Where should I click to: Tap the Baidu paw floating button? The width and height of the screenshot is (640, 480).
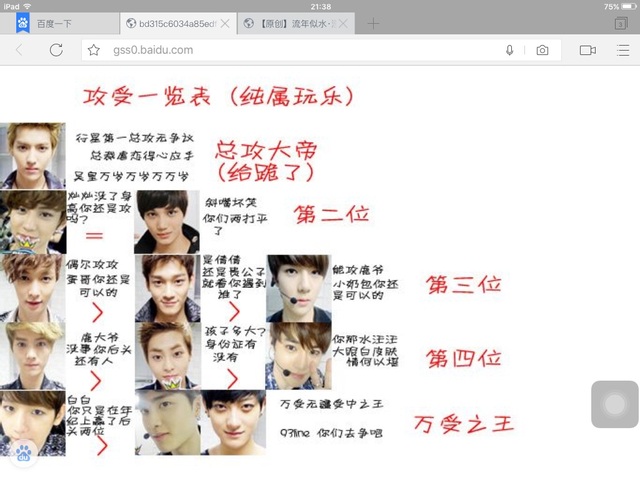point(23,453)
